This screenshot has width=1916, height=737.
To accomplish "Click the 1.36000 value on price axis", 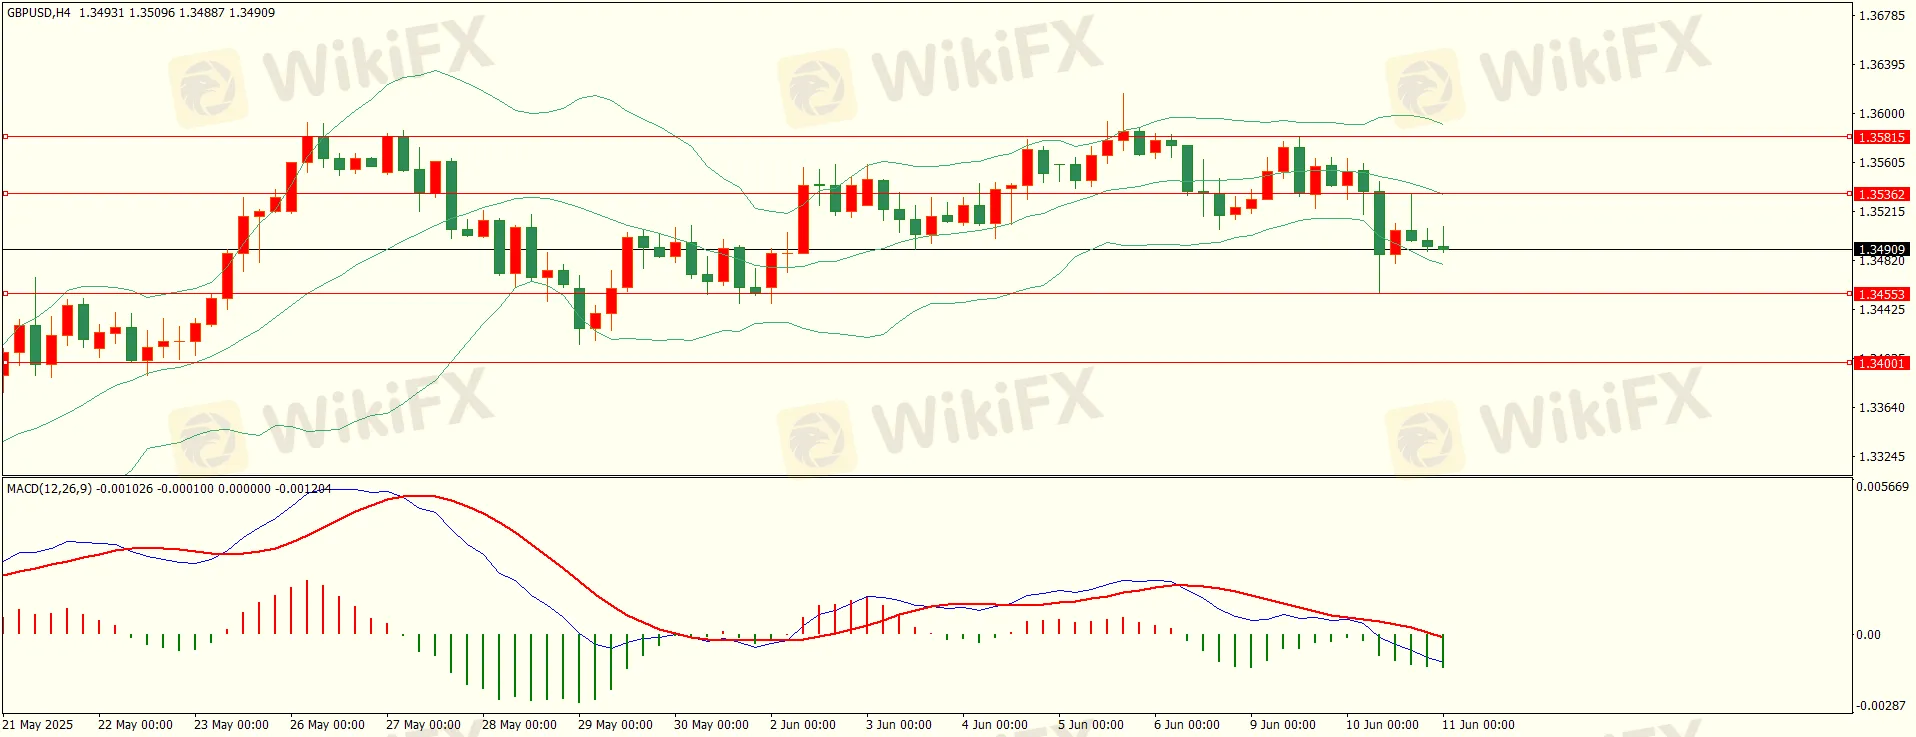I will [1881, 114].
